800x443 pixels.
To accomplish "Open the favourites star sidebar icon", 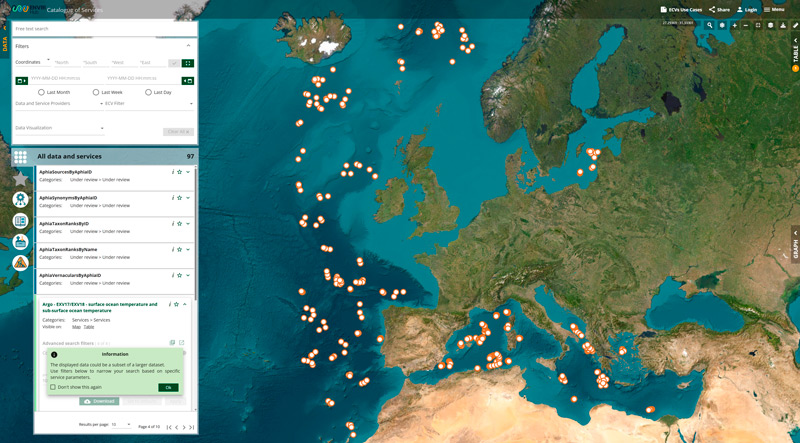I will pyautogui.click(x=20, y=179).
